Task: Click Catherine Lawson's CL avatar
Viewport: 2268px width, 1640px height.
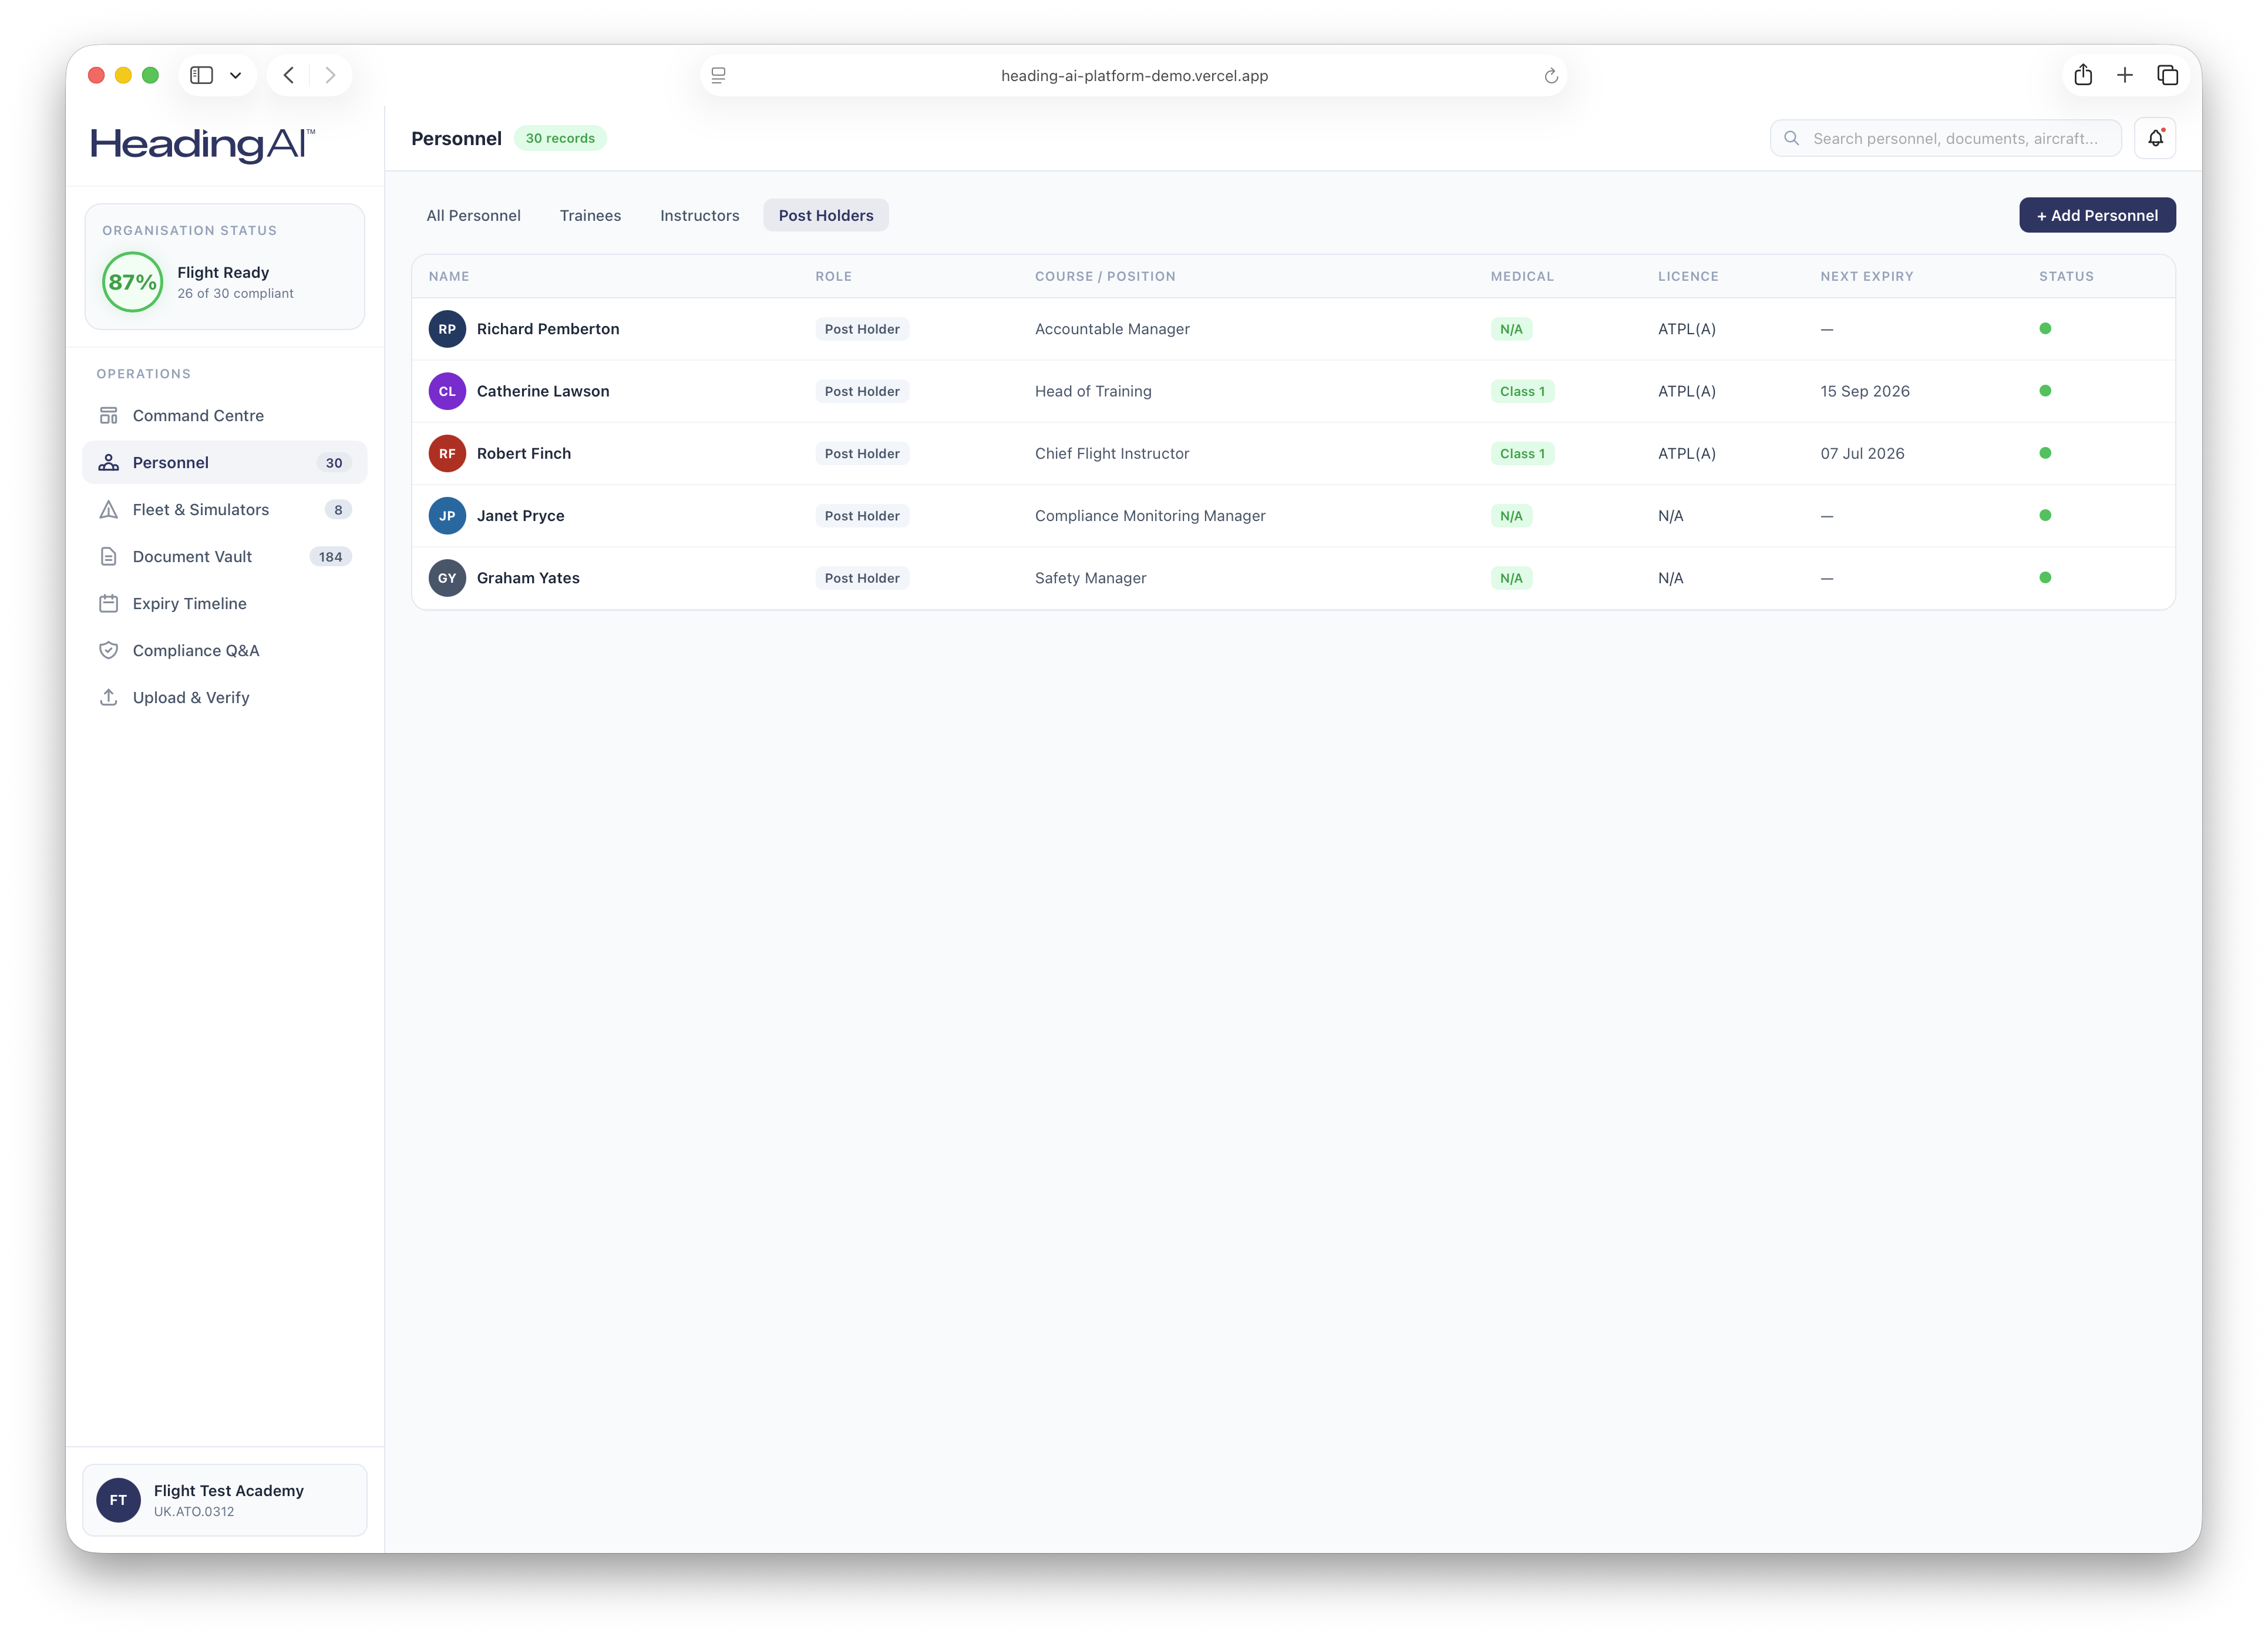Action: 447,391
